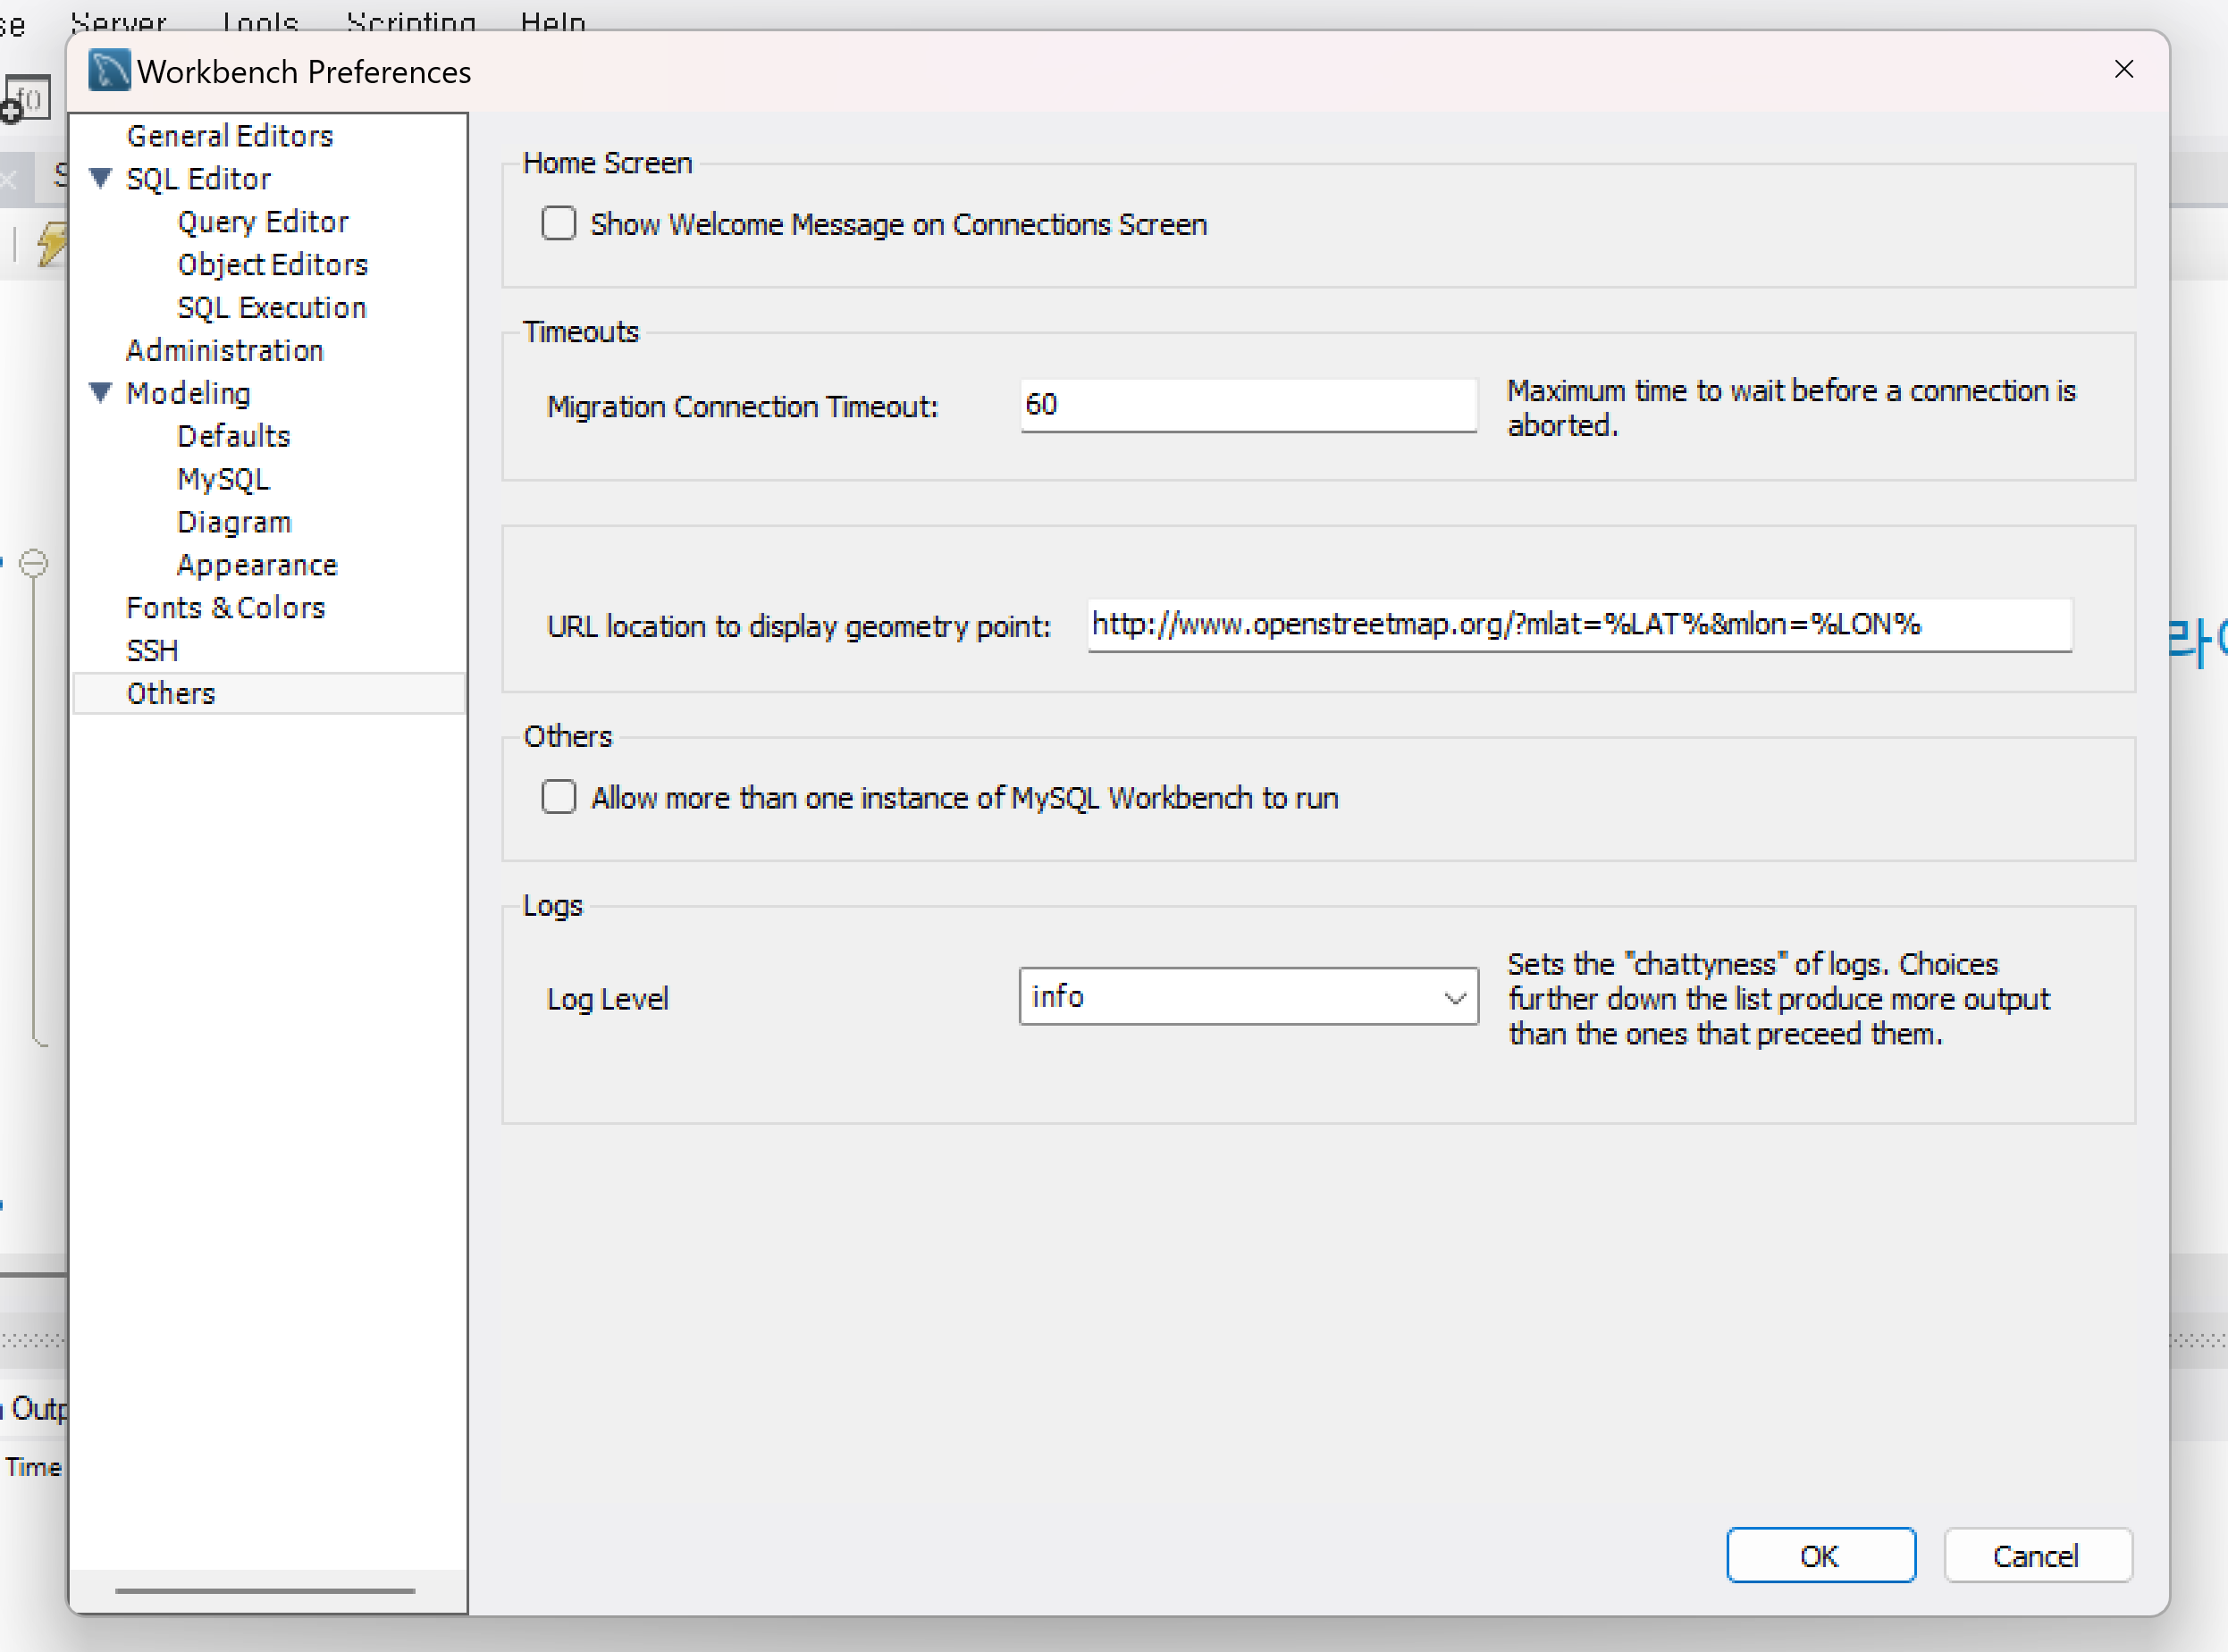This screenshot has width=2228, height=1652.
Task: Close the Workbench Preferences dialog
Action: (2123, 69)
